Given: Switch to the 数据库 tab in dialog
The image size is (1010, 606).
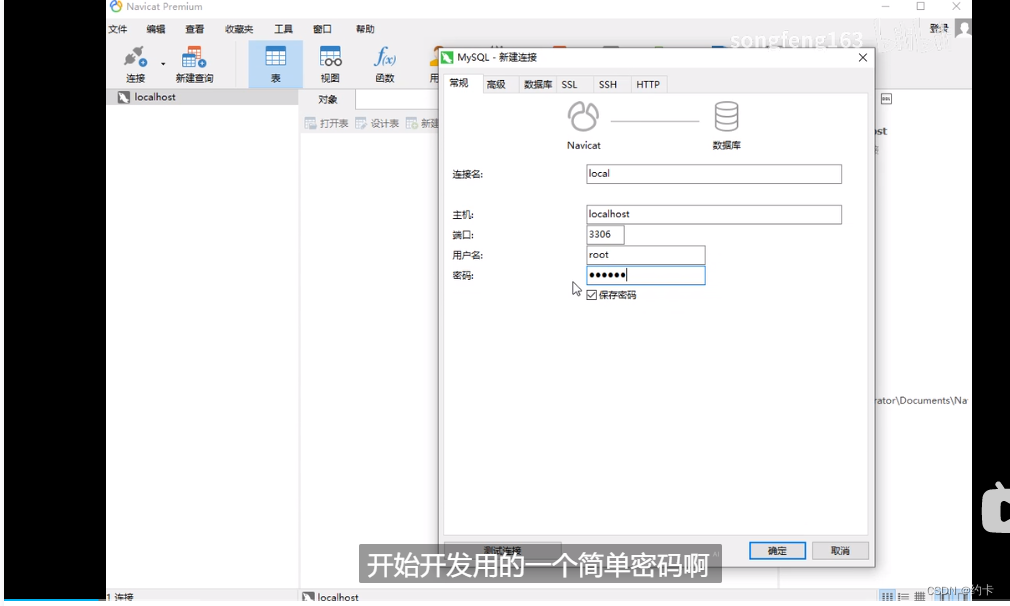Looking at the screenshot, I should pyautogui.click(x=538, y=84).
